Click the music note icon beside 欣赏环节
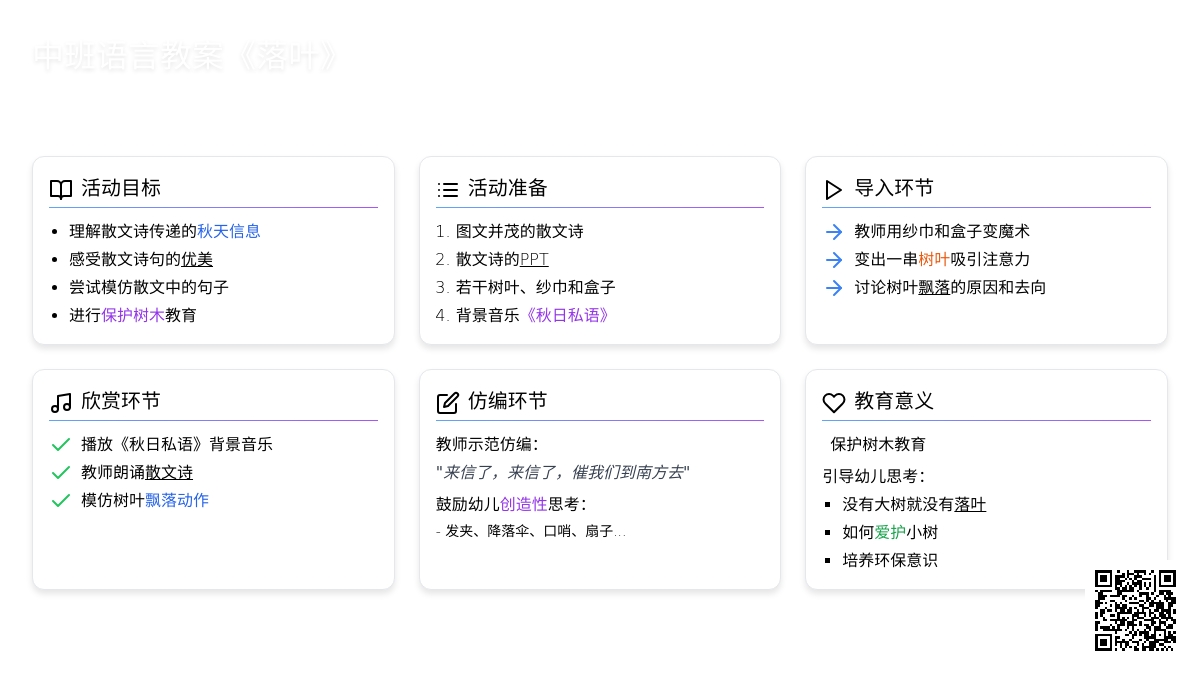 (61, 402)
